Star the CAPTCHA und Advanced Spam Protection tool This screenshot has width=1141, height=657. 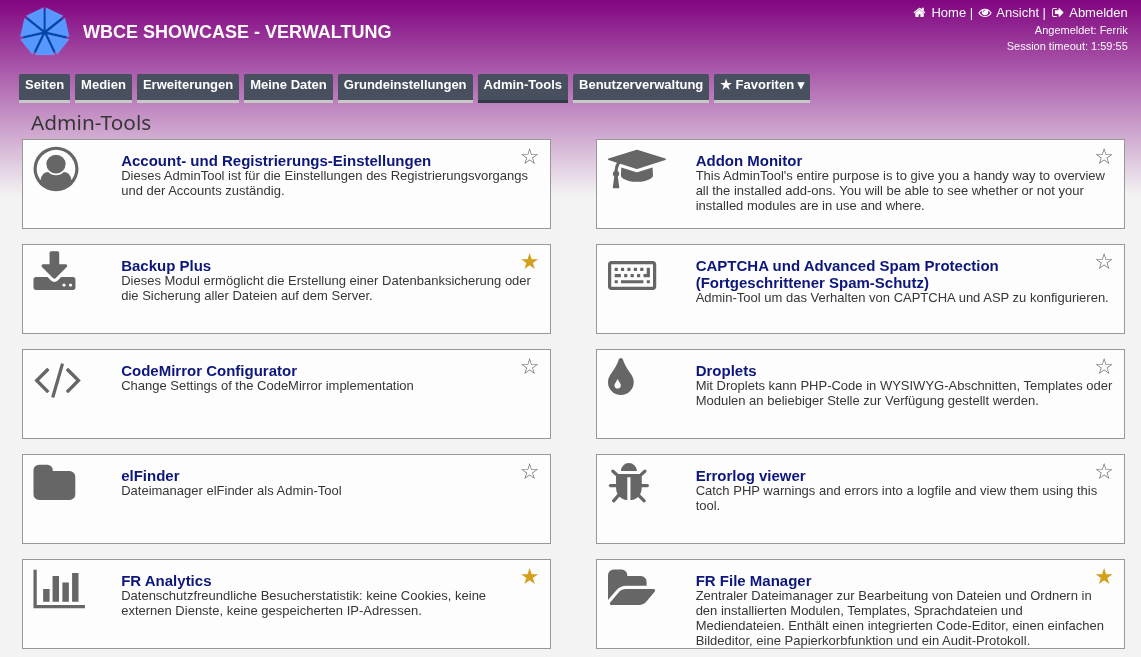[1104, 261]
